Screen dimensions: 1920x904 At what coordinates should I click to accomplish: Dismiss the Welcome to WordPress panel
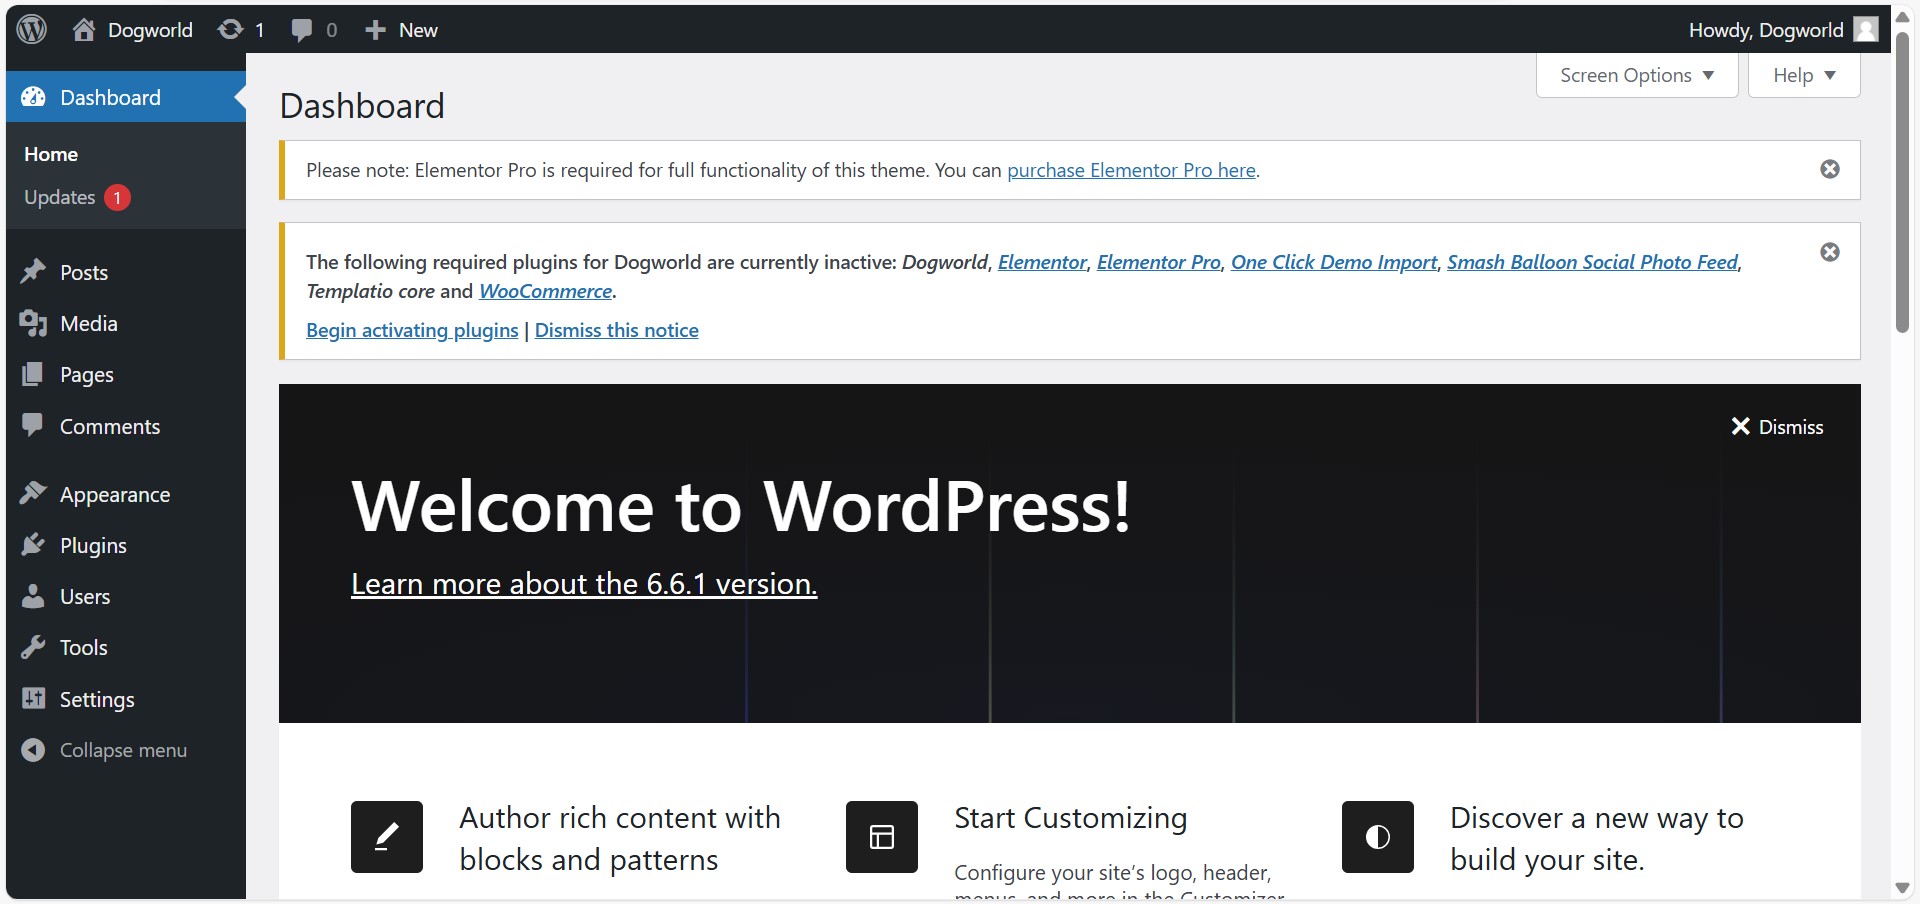1777,427
